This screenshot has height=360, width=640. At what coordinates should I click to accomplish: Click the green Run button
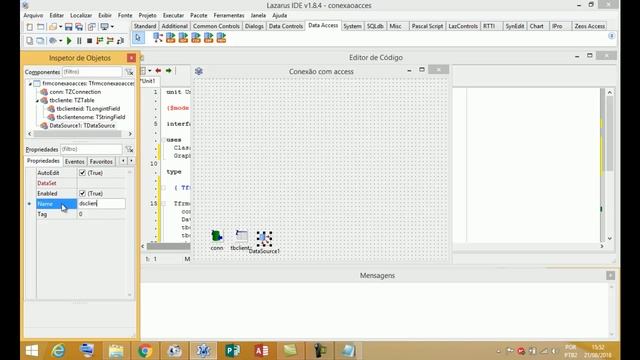point(69,41)
